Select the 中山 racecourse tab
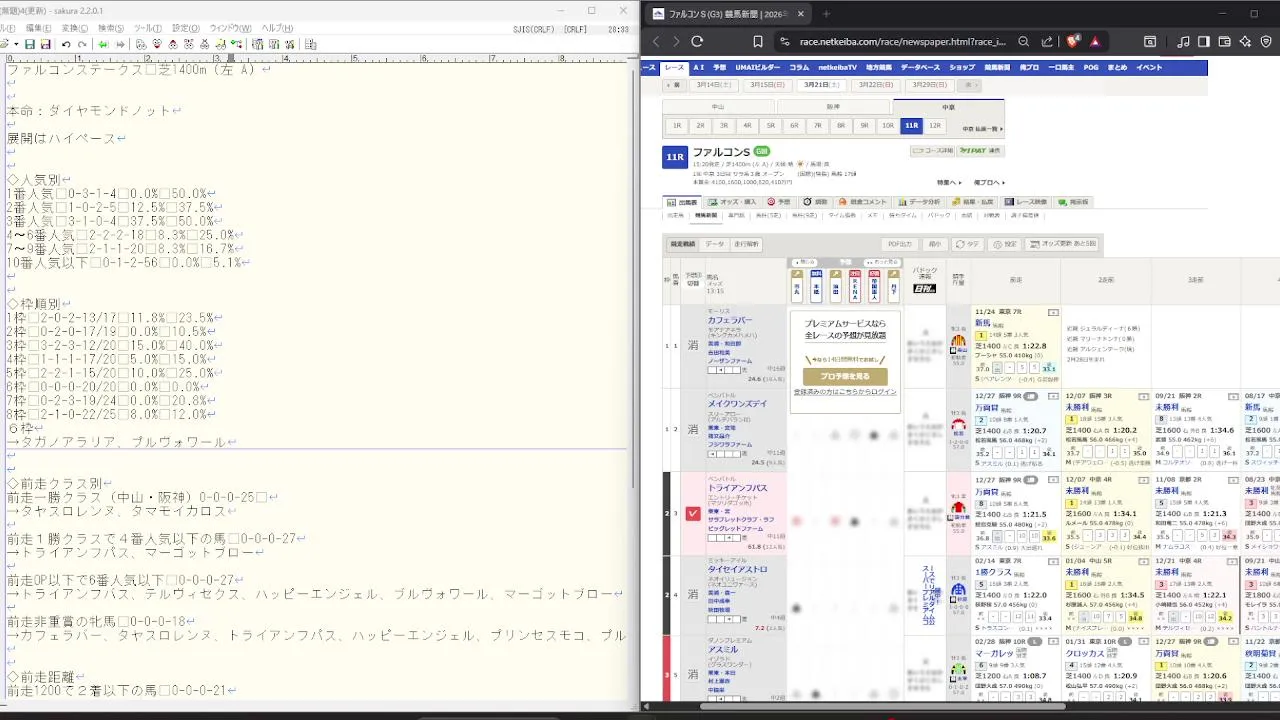Image resolution: width=1280 pixels, height=720 pixels. pyautogui.click(x=717, y=106)
